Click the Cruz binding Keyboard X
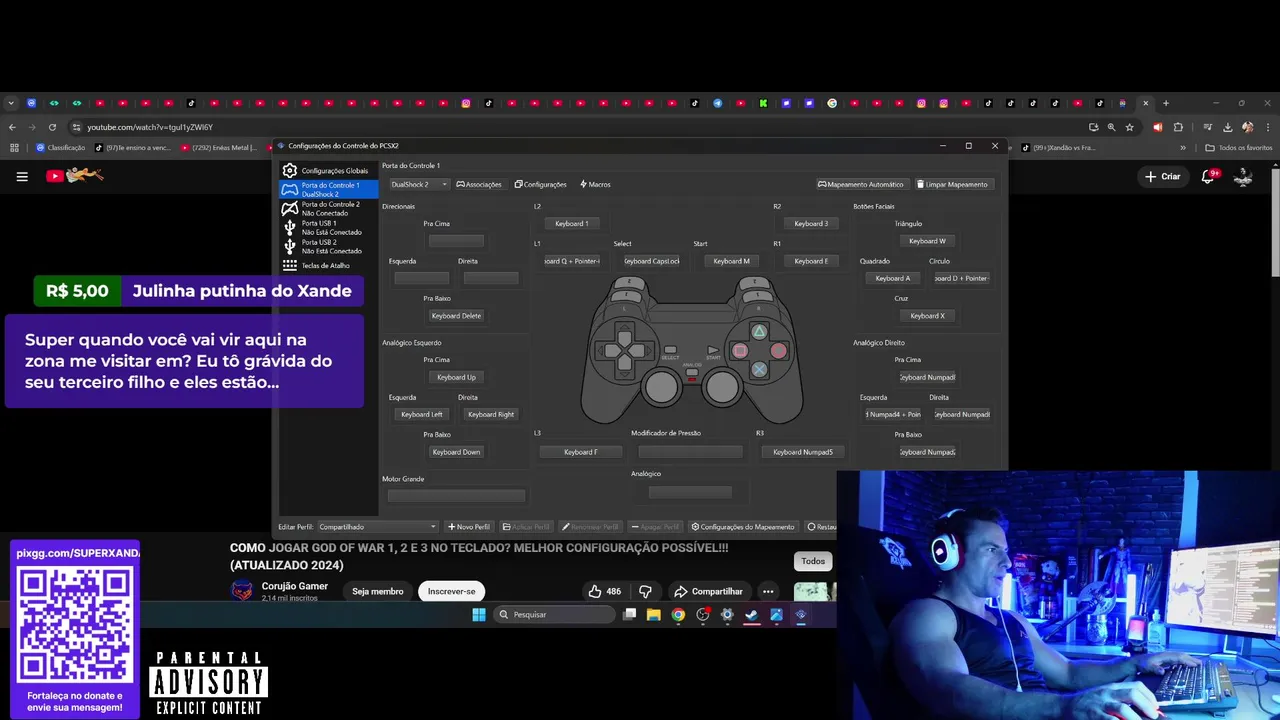 pos(927,316)
